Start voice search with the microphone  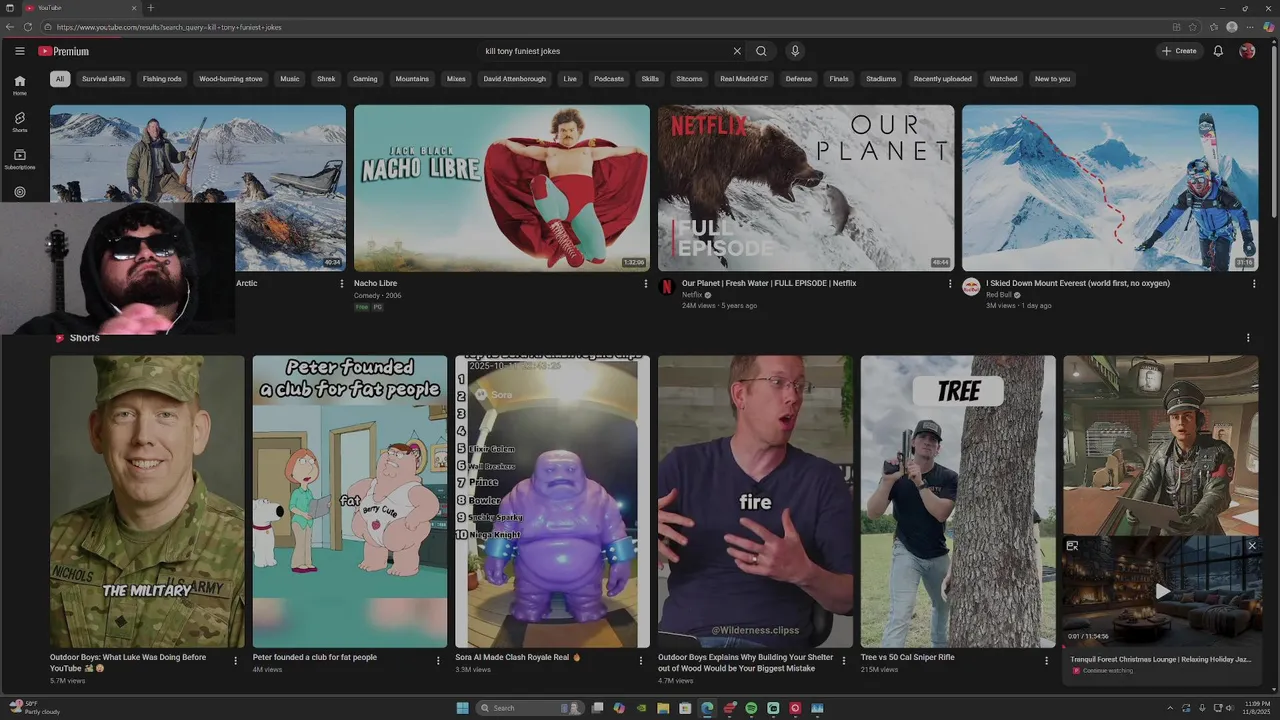[795, 51]
